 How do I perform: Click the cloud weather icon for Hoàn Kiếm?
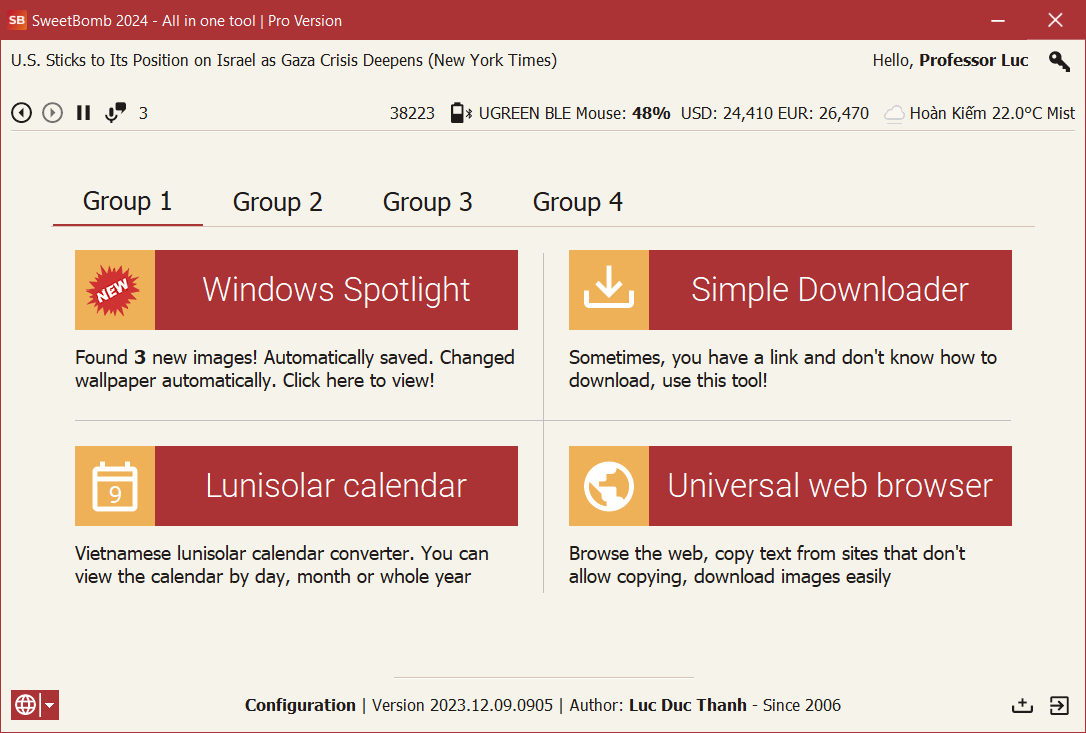point(895,114)
